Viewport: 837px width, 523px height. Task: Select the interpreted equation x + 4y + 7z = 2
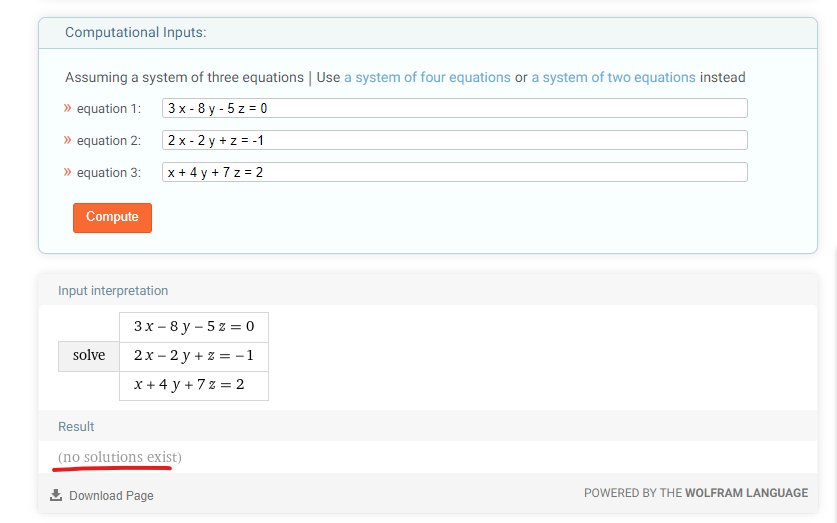click(x=194, y=385)
